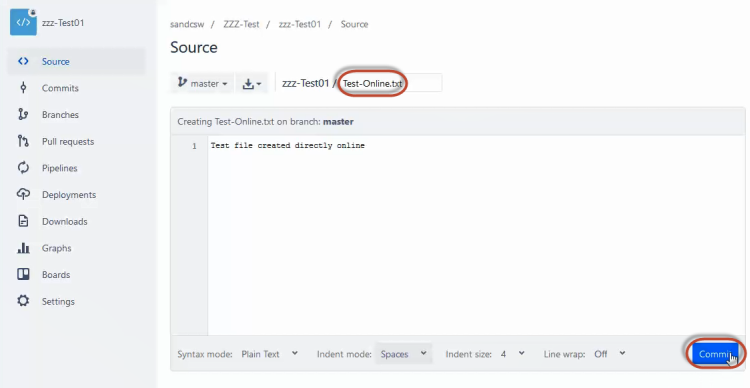Click Source breadcrumb link
The image size is (750, 388).
click(x=354, y=24)
